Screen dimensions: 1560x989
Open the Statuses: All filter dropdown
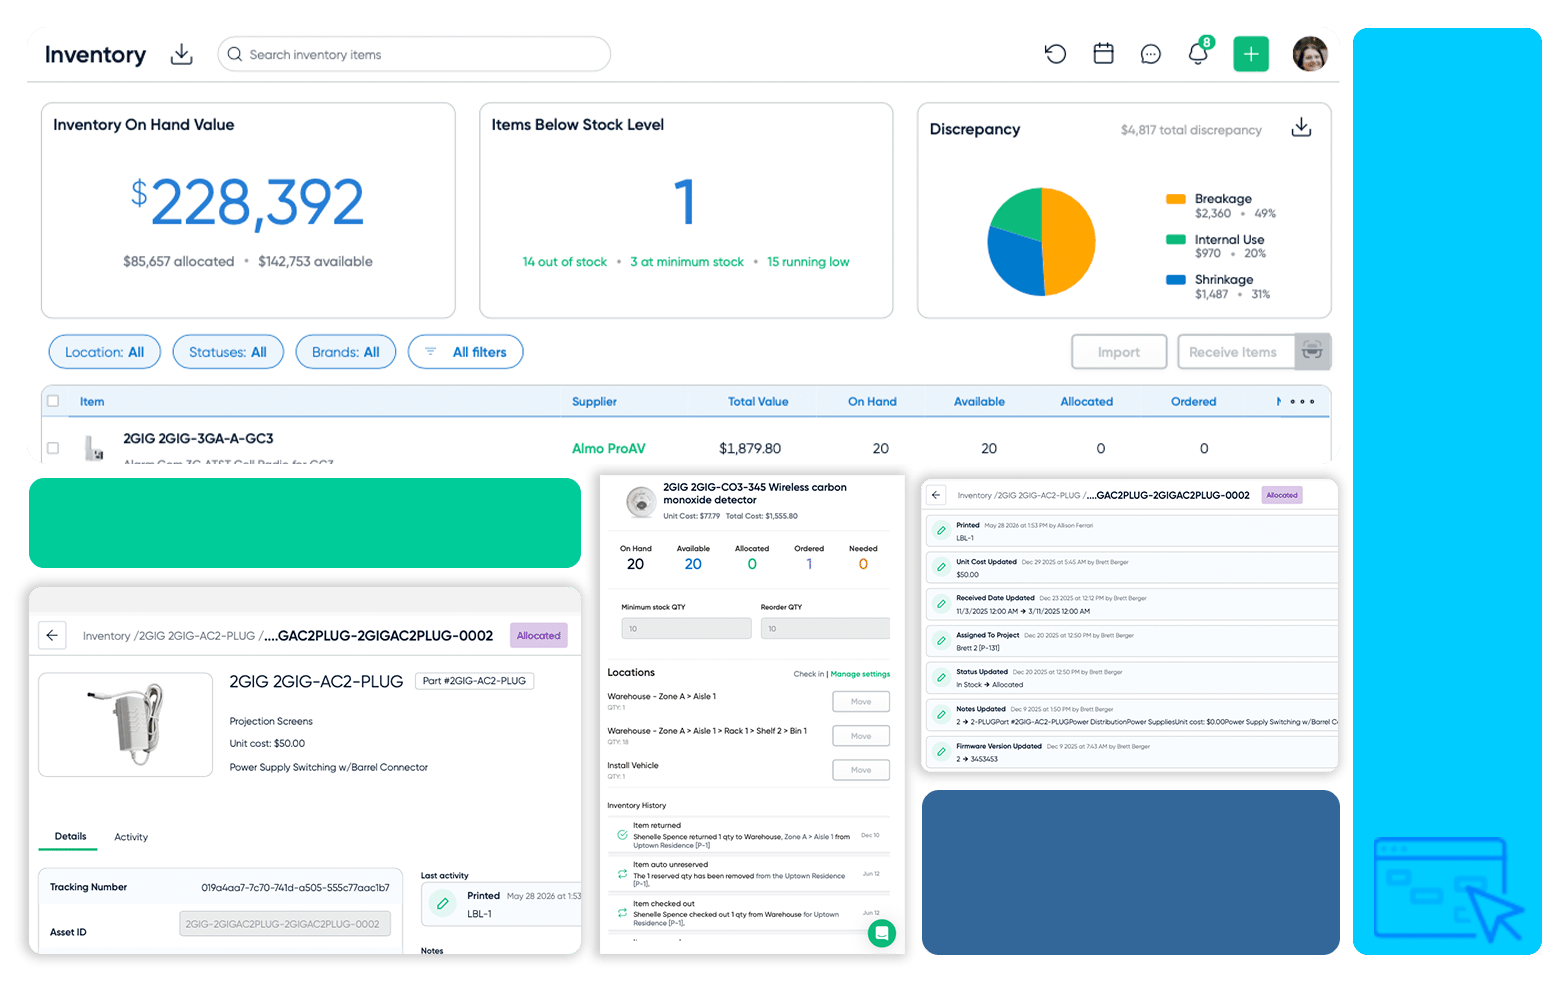pos(228,352)
